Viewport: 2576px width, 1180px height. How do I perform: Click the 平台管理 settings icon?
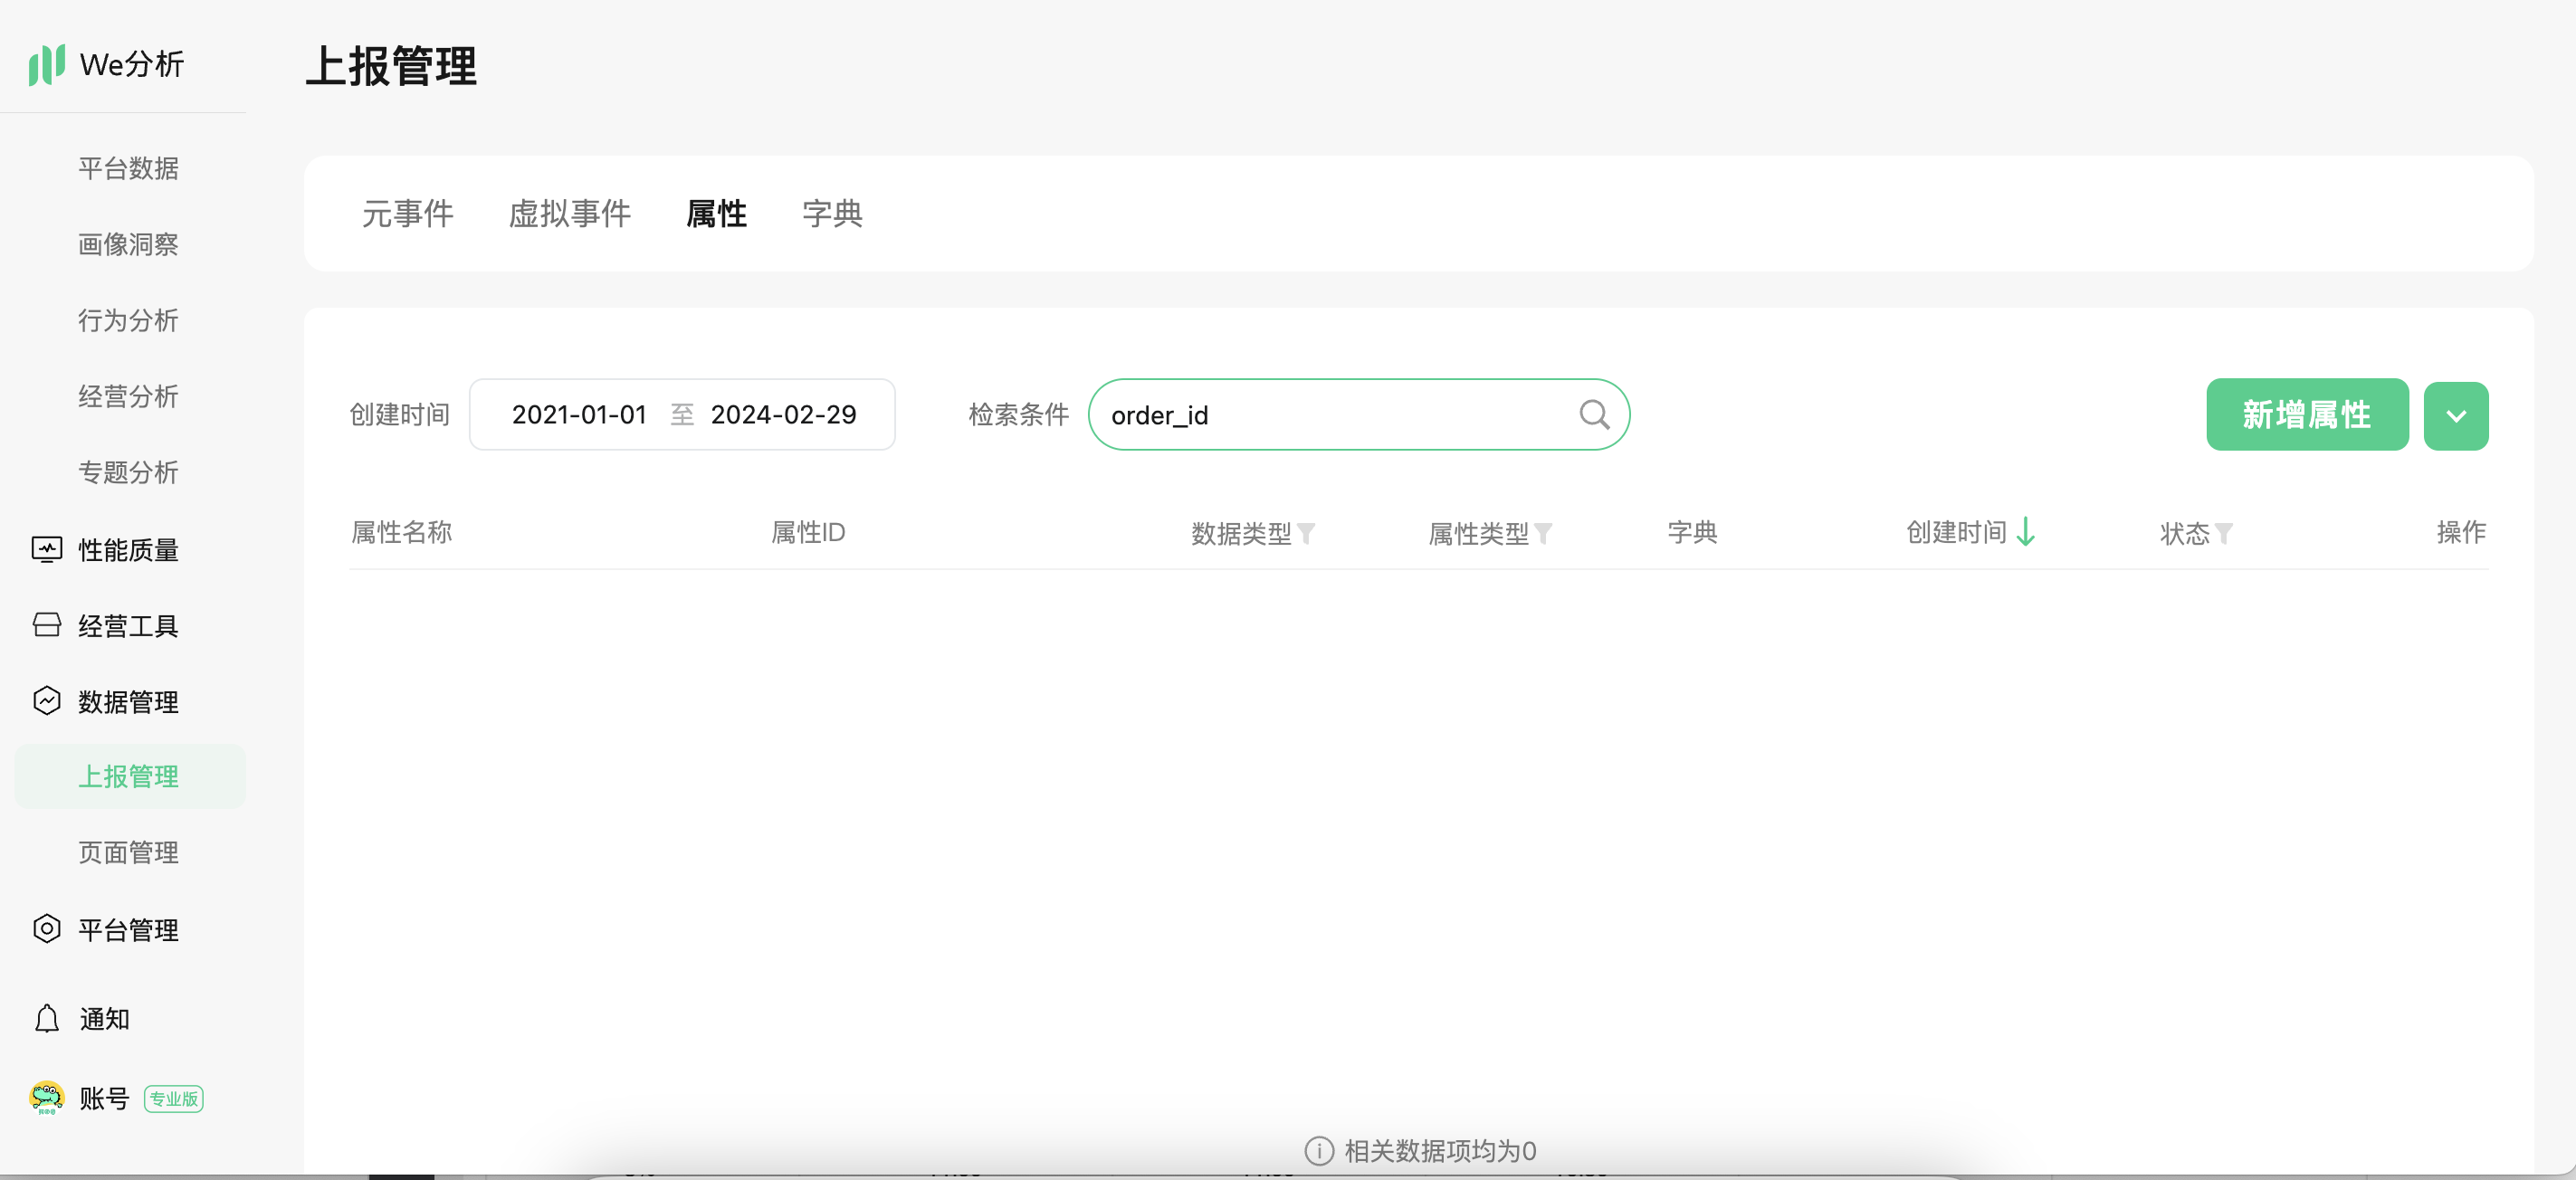(47, 929)
